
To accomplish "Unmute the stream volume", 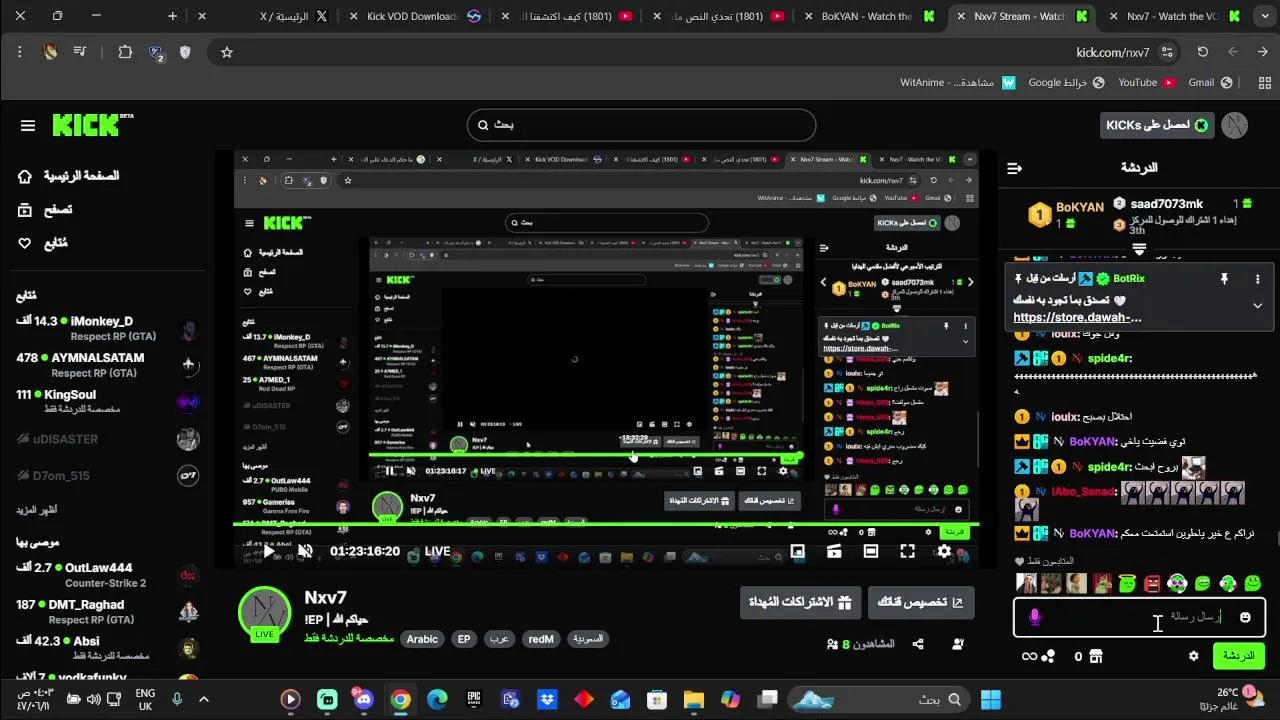I will [x=305, y=551].
